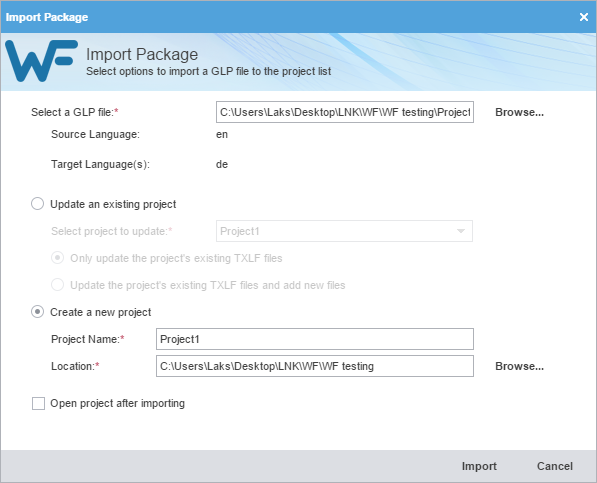Cancel the package import

click(555, 466)
